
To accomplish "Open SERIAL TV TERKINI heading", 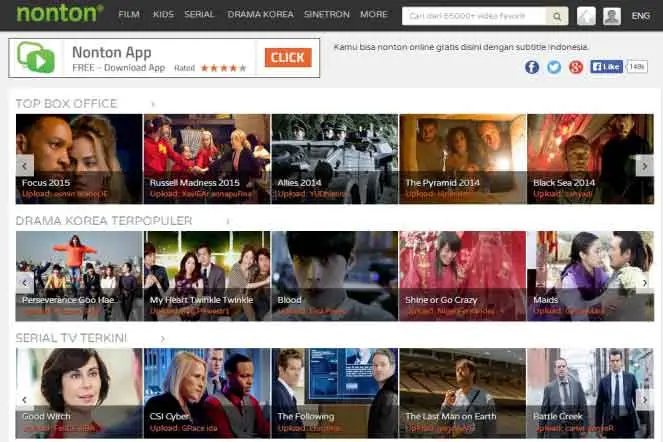I will pos(71,338).
